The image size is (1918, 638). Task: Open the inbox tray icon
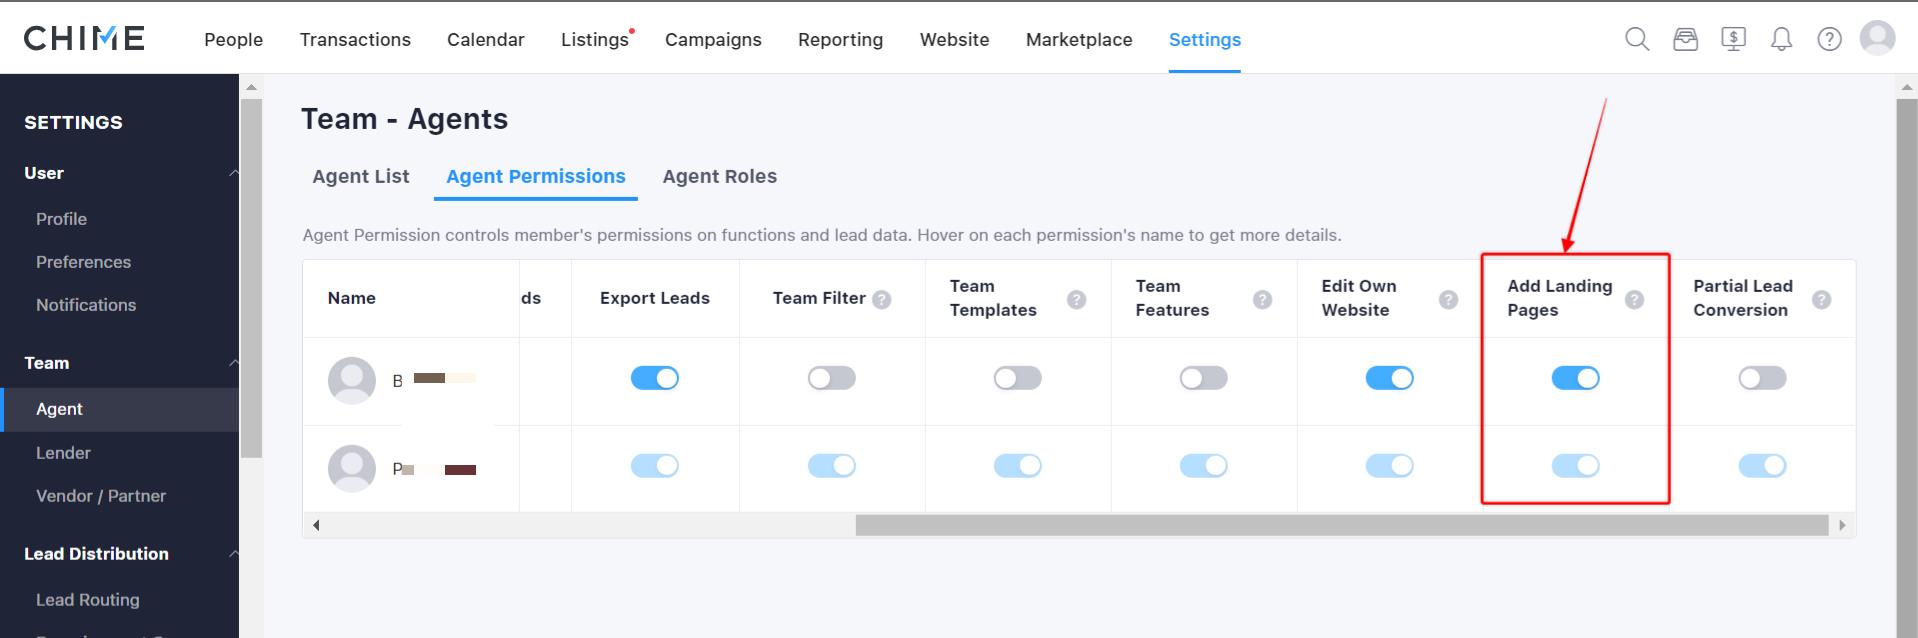tap(1685, 39)
